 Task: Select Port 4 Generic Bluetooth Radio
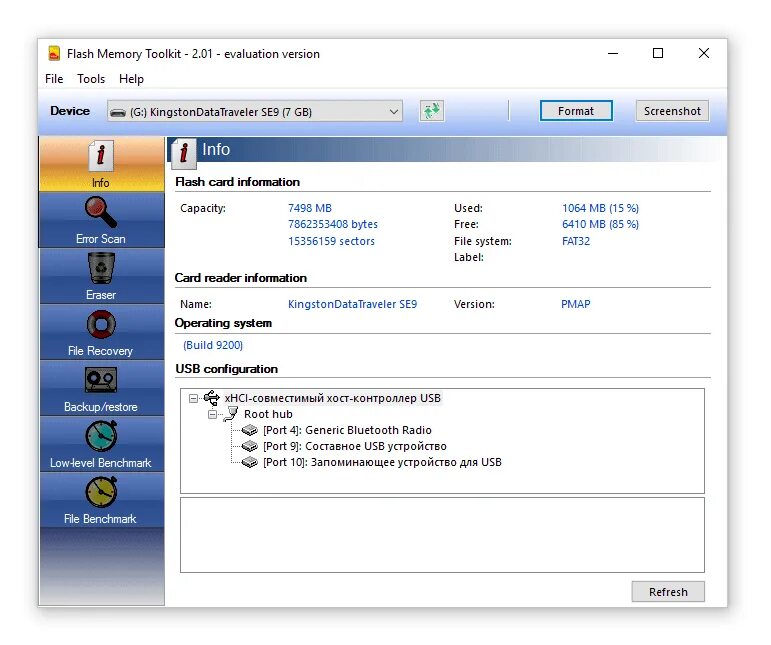347,430
